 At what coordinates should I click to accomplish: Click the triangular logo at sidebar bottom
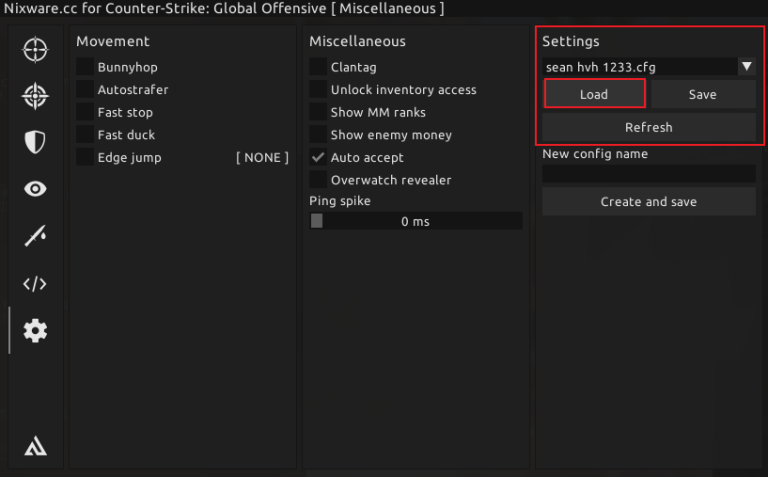[35, 446]
